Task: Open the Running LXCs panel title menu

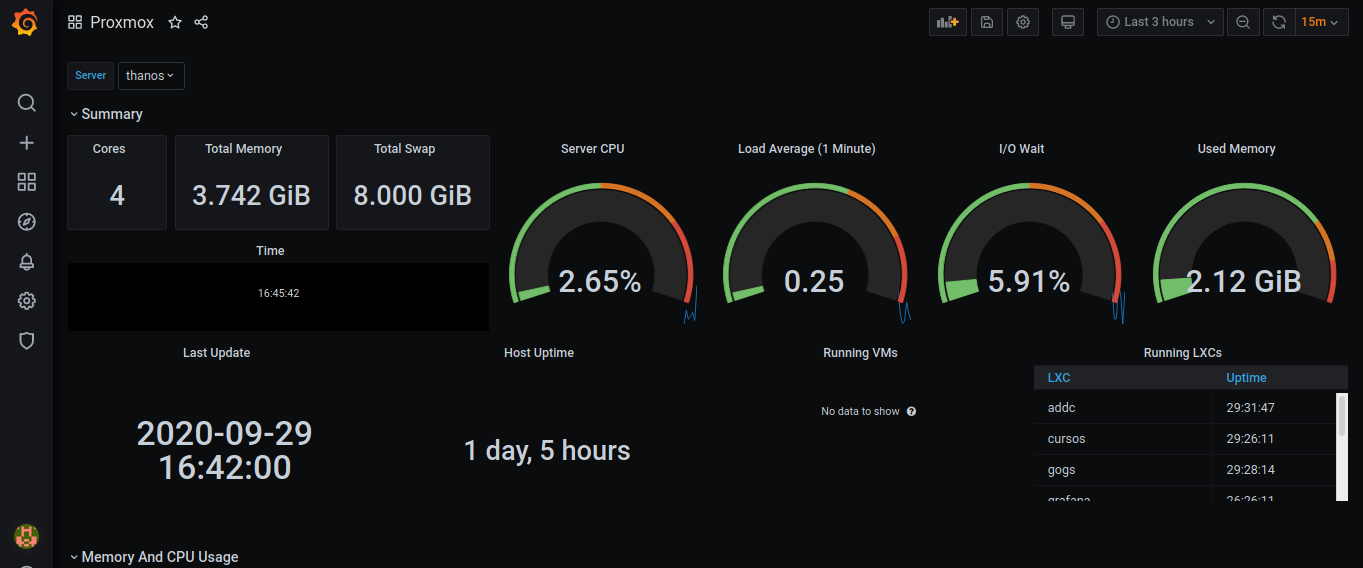Action: (1183, 353)
